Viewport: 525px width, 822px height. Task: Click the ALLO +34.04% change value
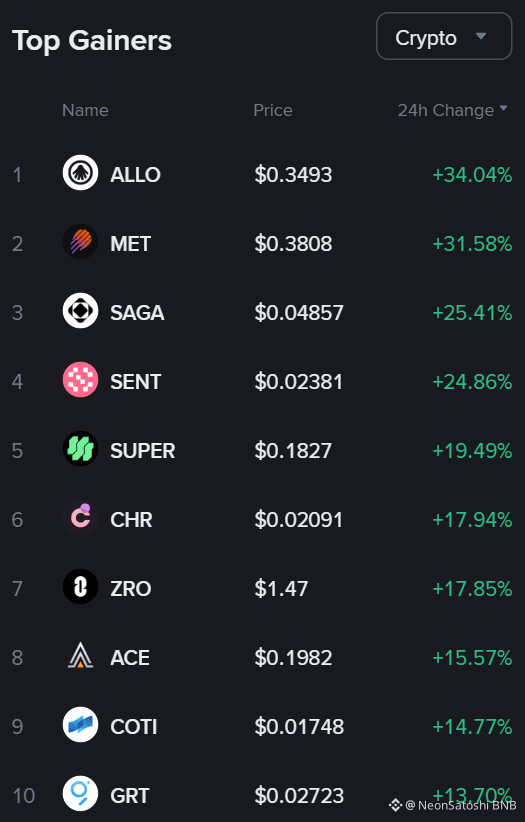472,175
